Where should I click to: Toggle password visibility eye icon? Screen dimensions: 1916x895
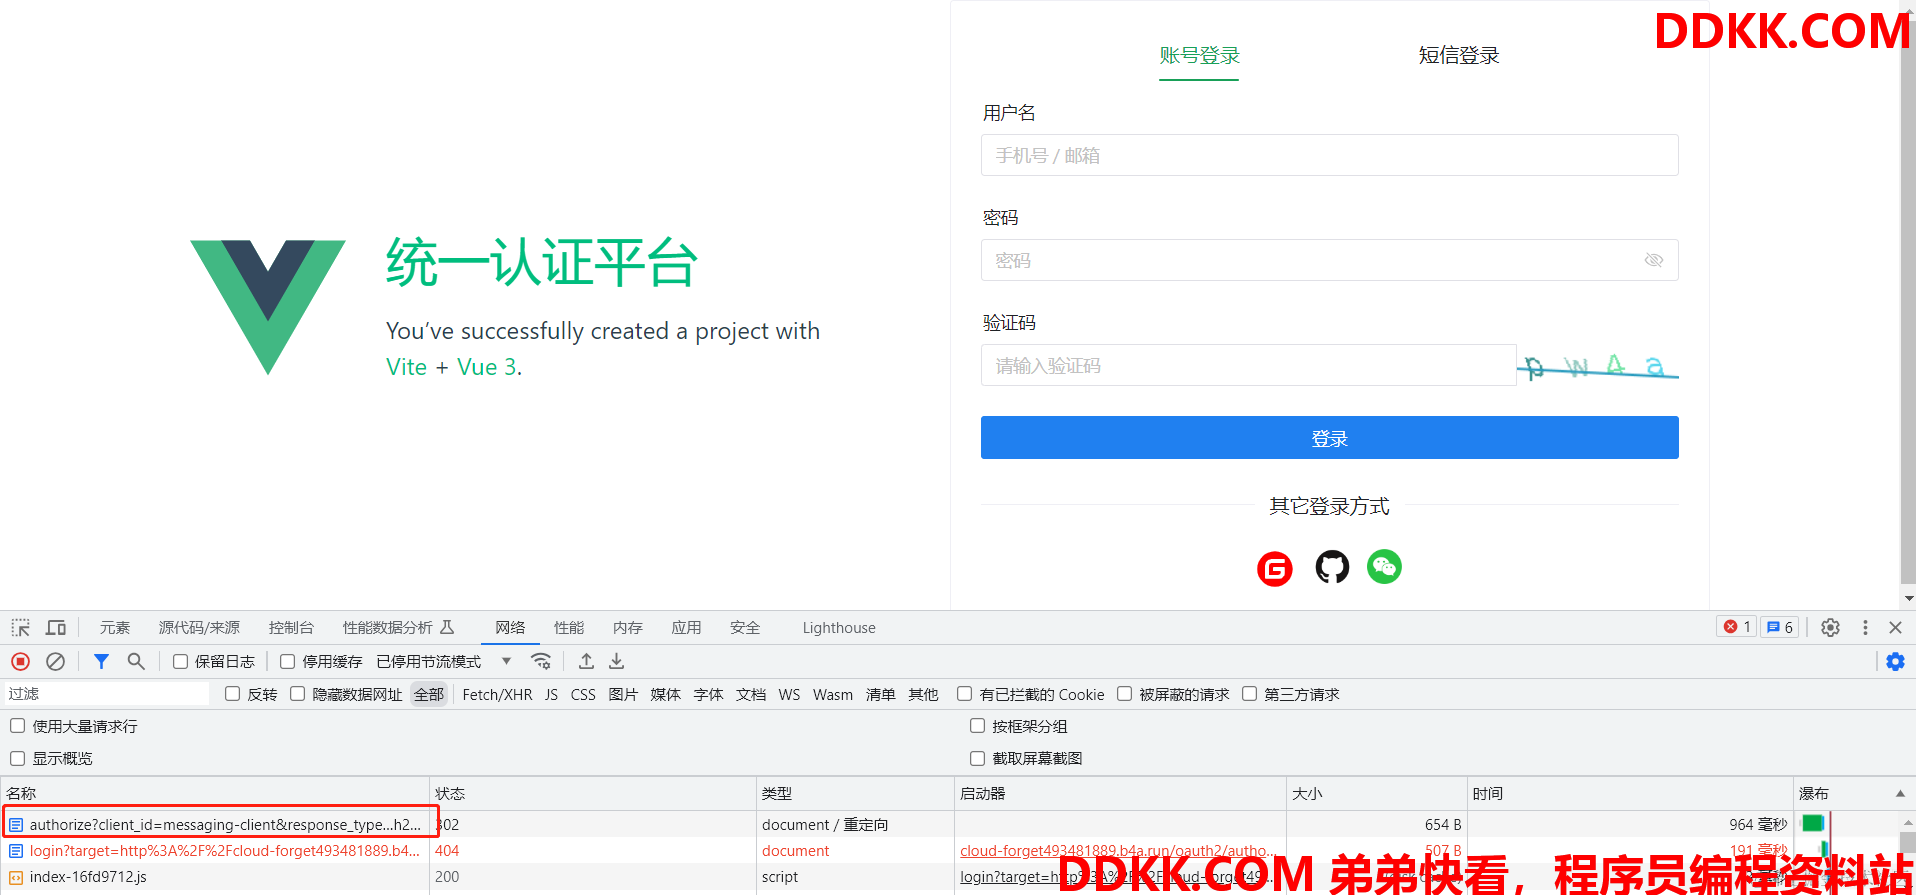[1653, 260]
